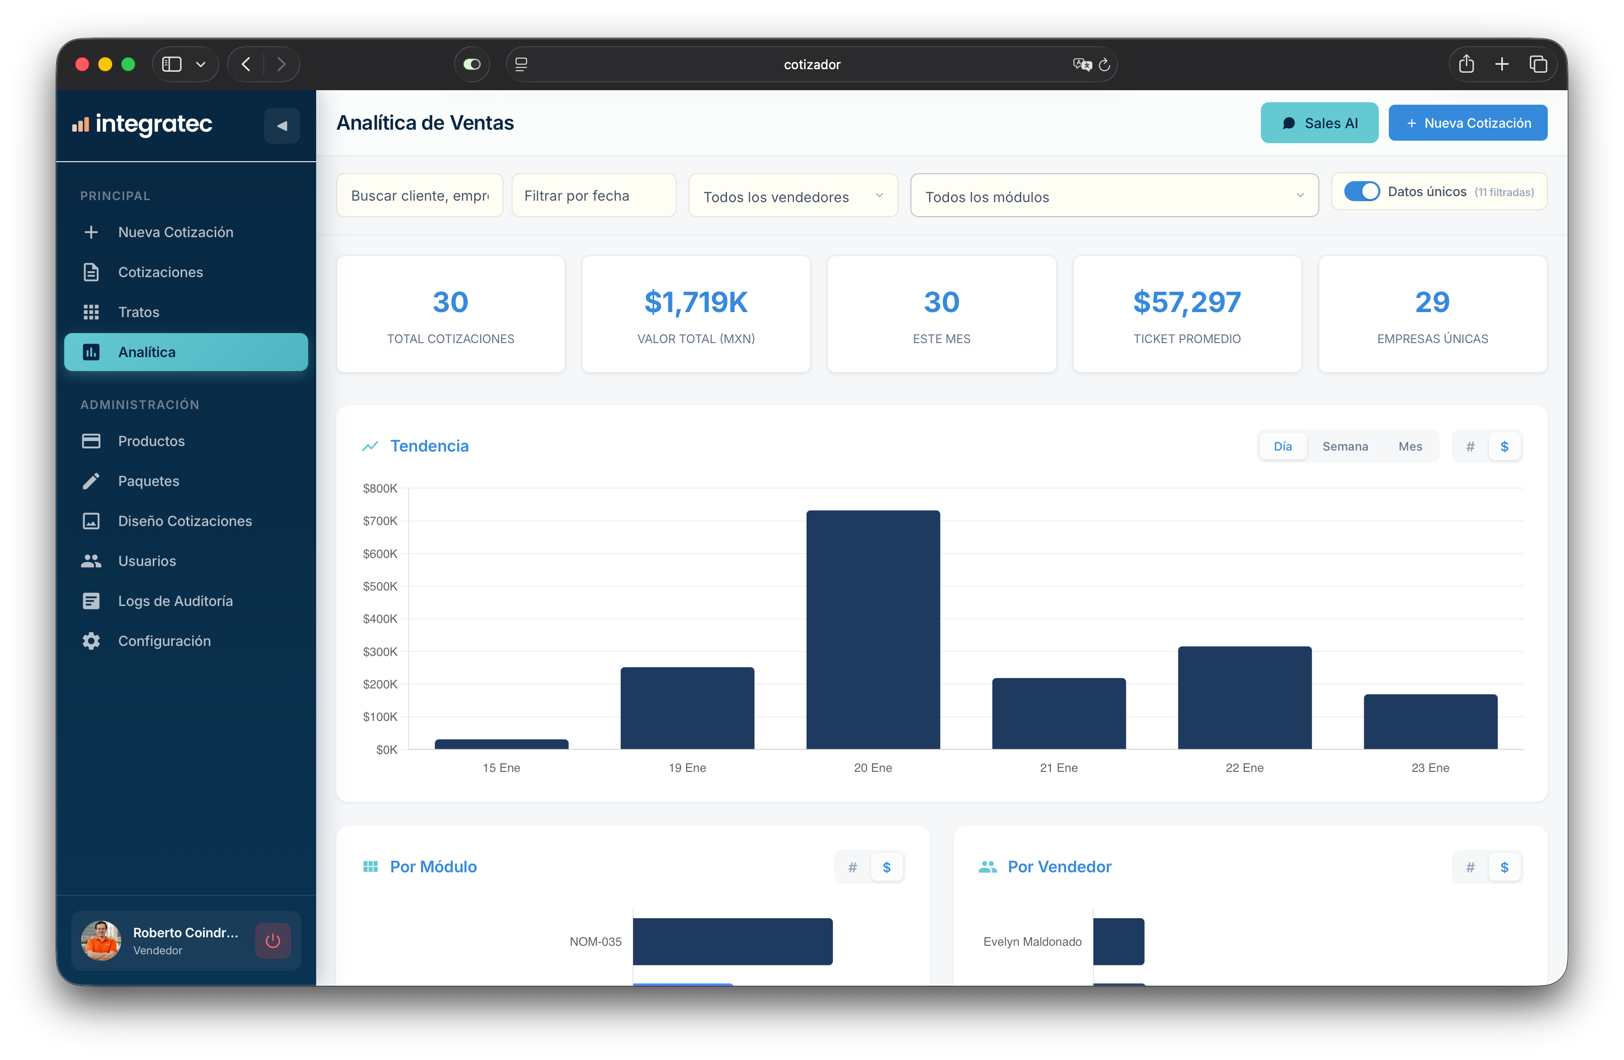Switch Tendencia chart to count (#) mode

1470,447
